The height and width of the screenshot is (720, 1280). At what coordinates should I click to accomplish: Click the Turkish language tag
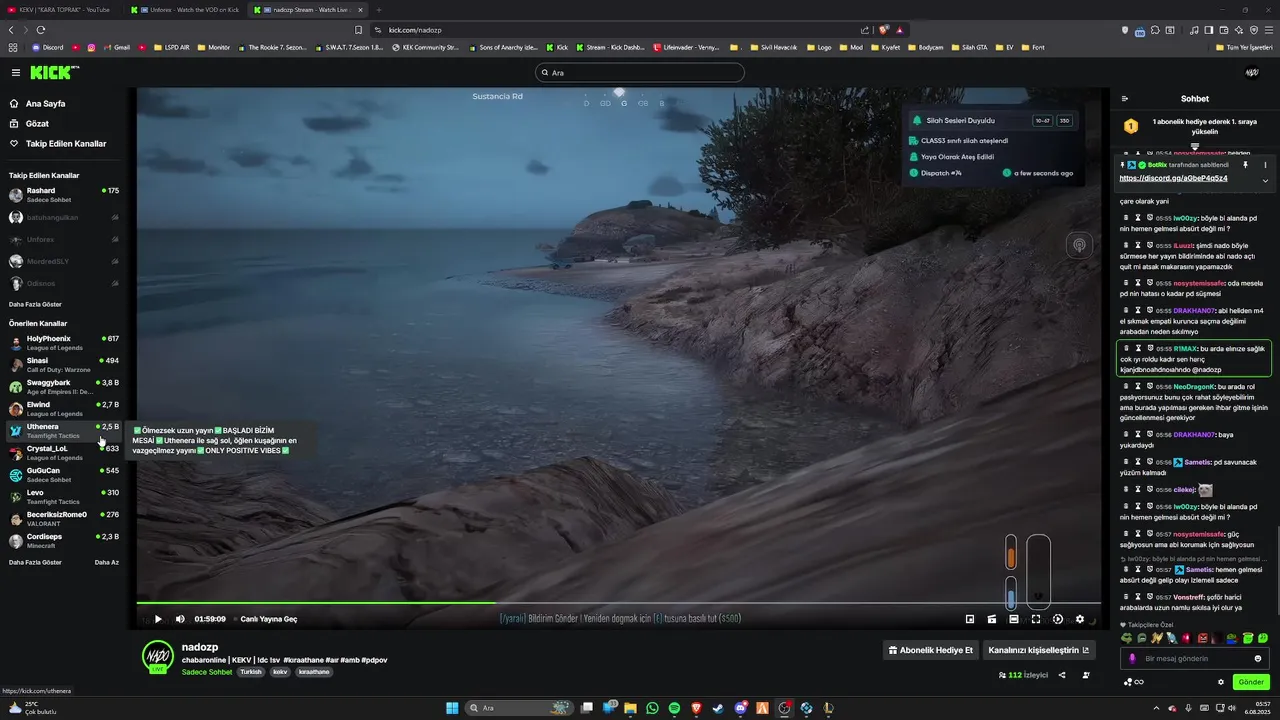tap(251, 672)
